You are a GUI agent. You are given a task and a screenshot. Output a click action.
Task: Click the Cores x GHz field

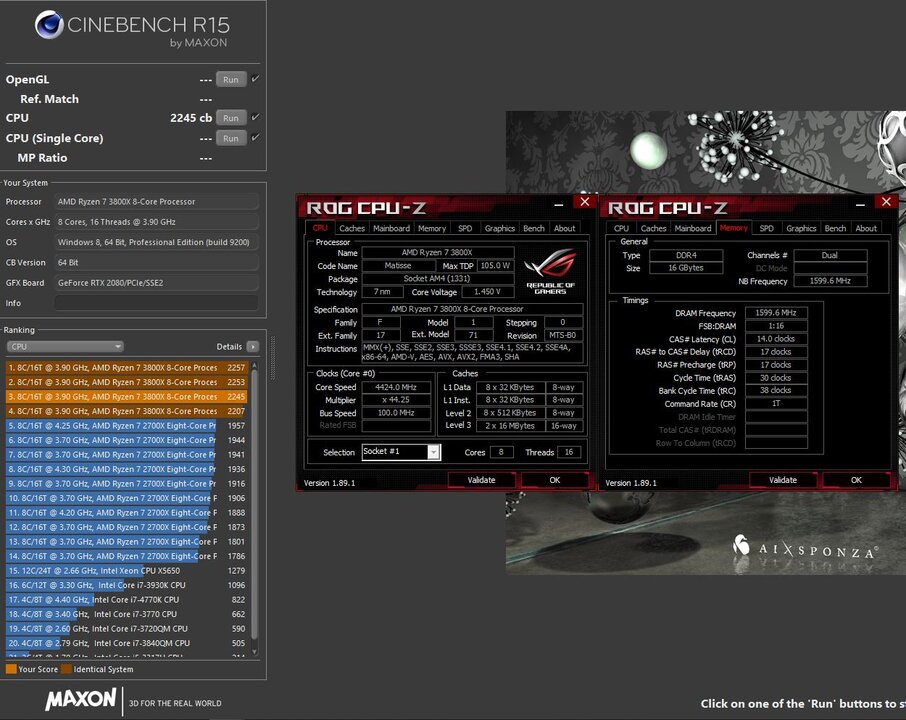(156, 222)
